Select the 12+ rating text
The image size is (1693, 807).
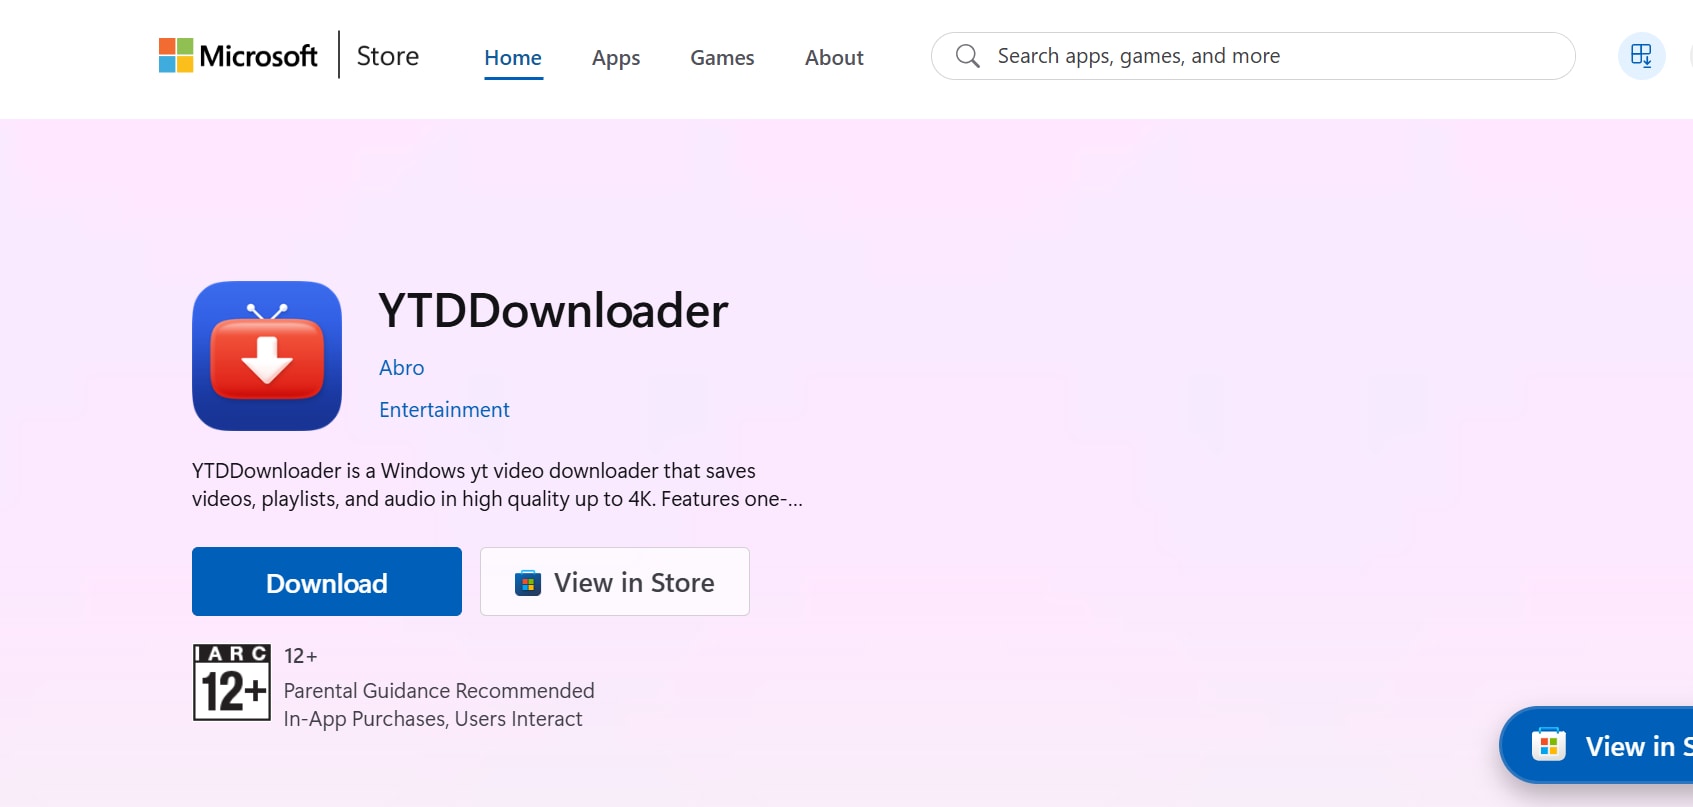coord(301,656)
